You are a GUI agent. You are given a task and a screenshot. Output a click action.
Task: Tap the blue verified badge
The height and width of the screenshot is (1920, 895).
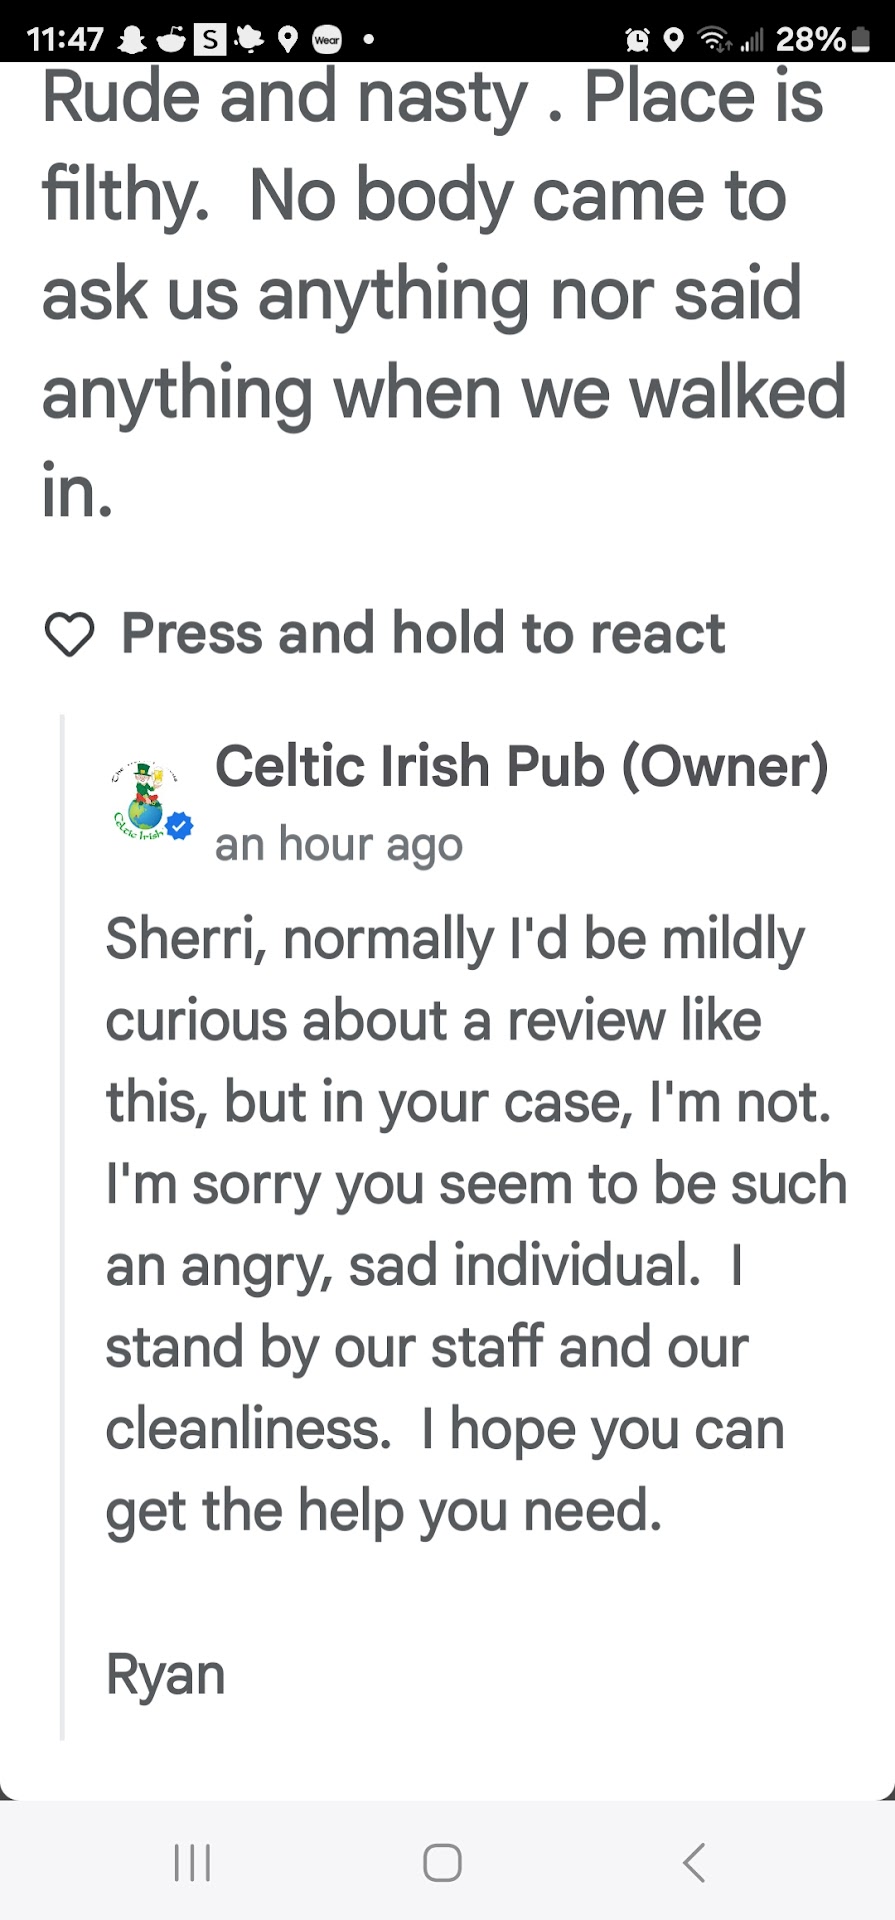pyautogui.click(x=180, y=826)
